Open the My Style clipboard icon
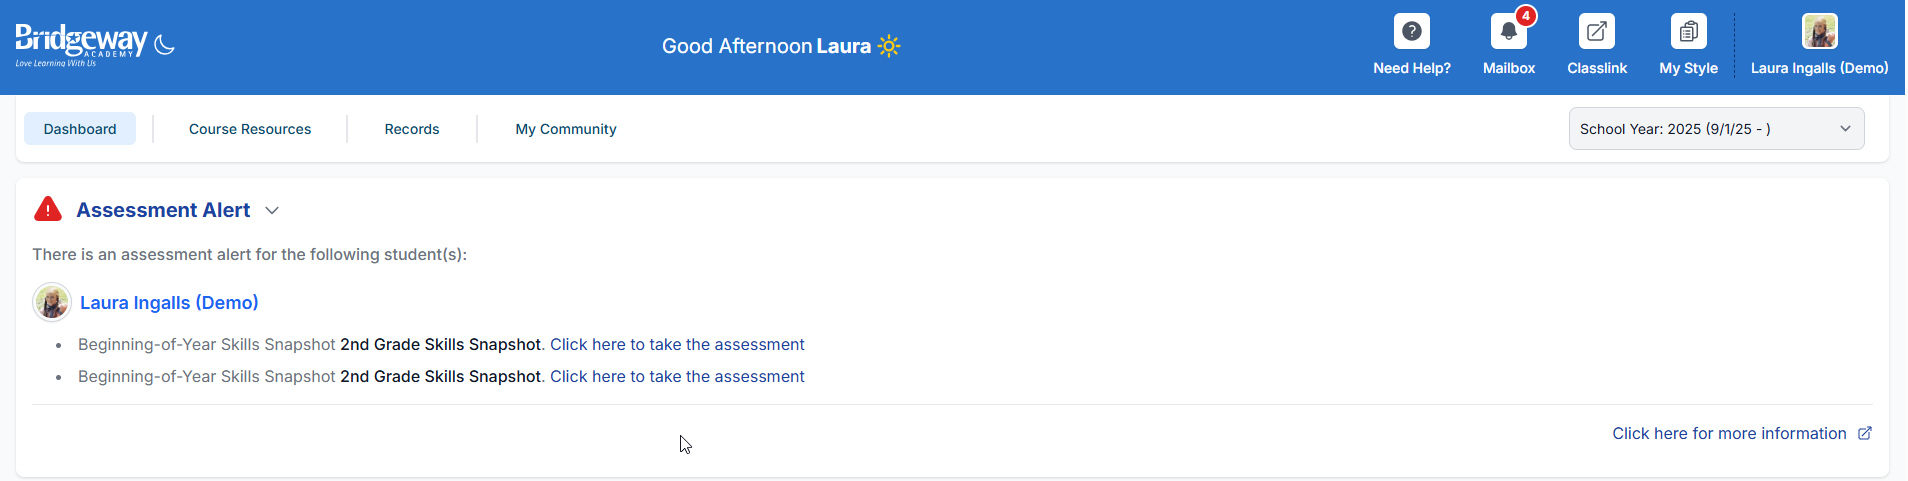 pos(1688,31)
